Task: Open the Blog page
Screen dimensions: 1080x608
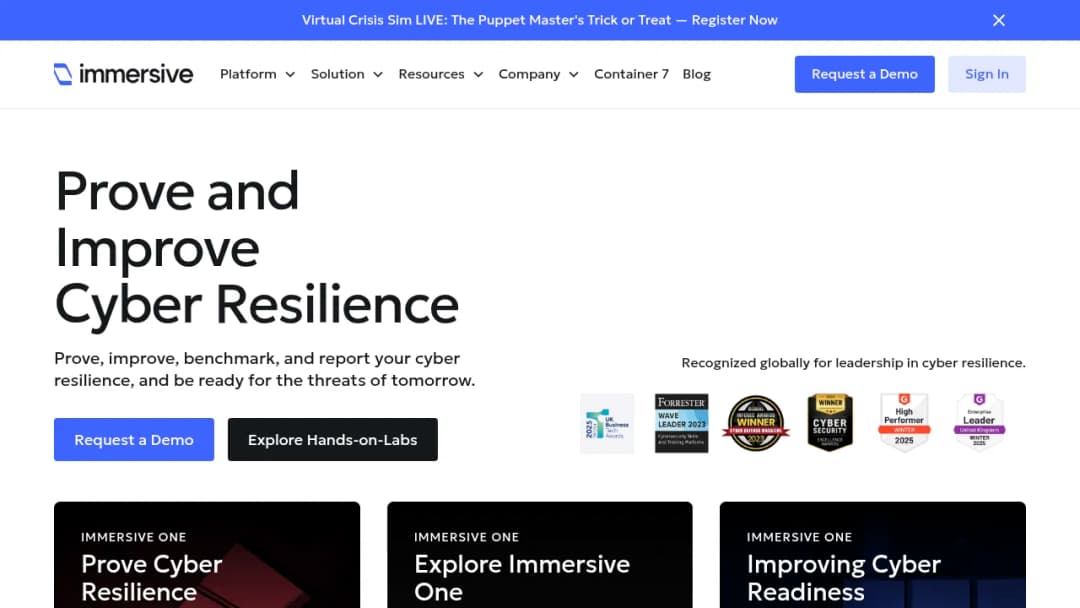Action: (696, 74)
